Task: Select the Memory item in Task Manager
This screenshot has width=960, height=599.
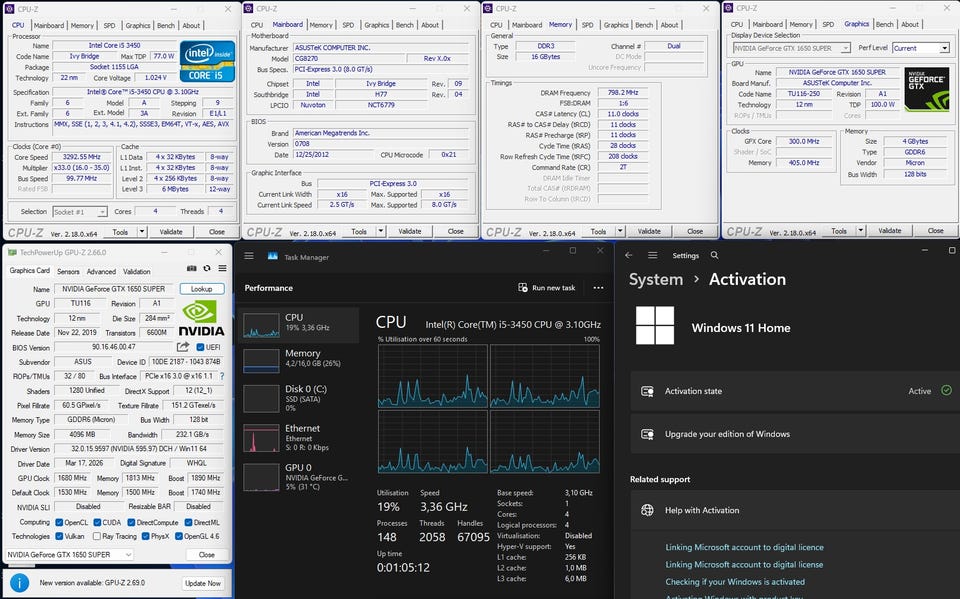Action: point(300,358)
